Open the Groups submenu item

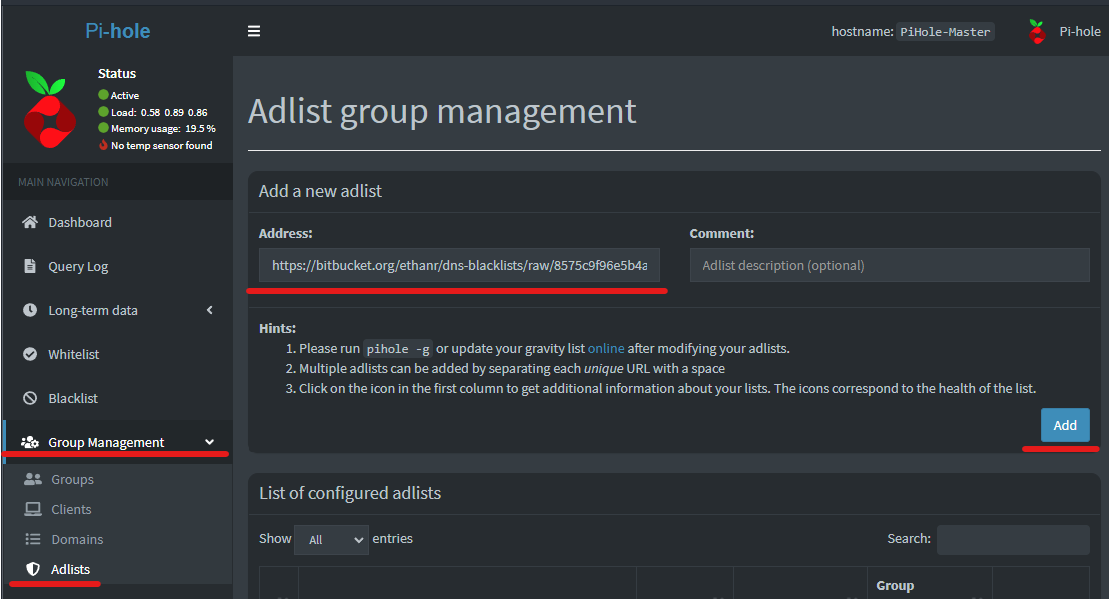[72, 479]
